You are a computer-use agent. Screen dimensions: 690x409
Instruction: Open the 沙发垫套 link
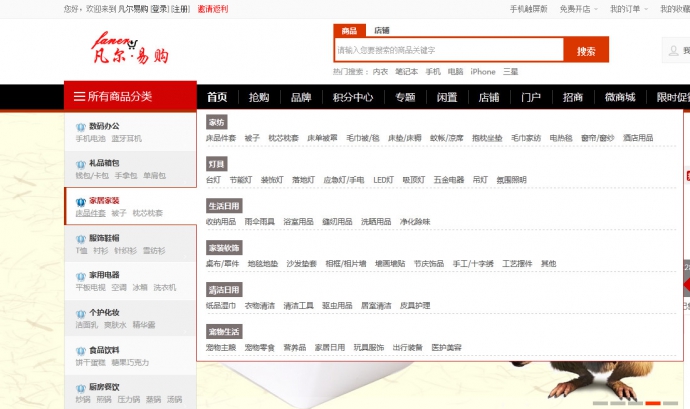pos(301,264)
